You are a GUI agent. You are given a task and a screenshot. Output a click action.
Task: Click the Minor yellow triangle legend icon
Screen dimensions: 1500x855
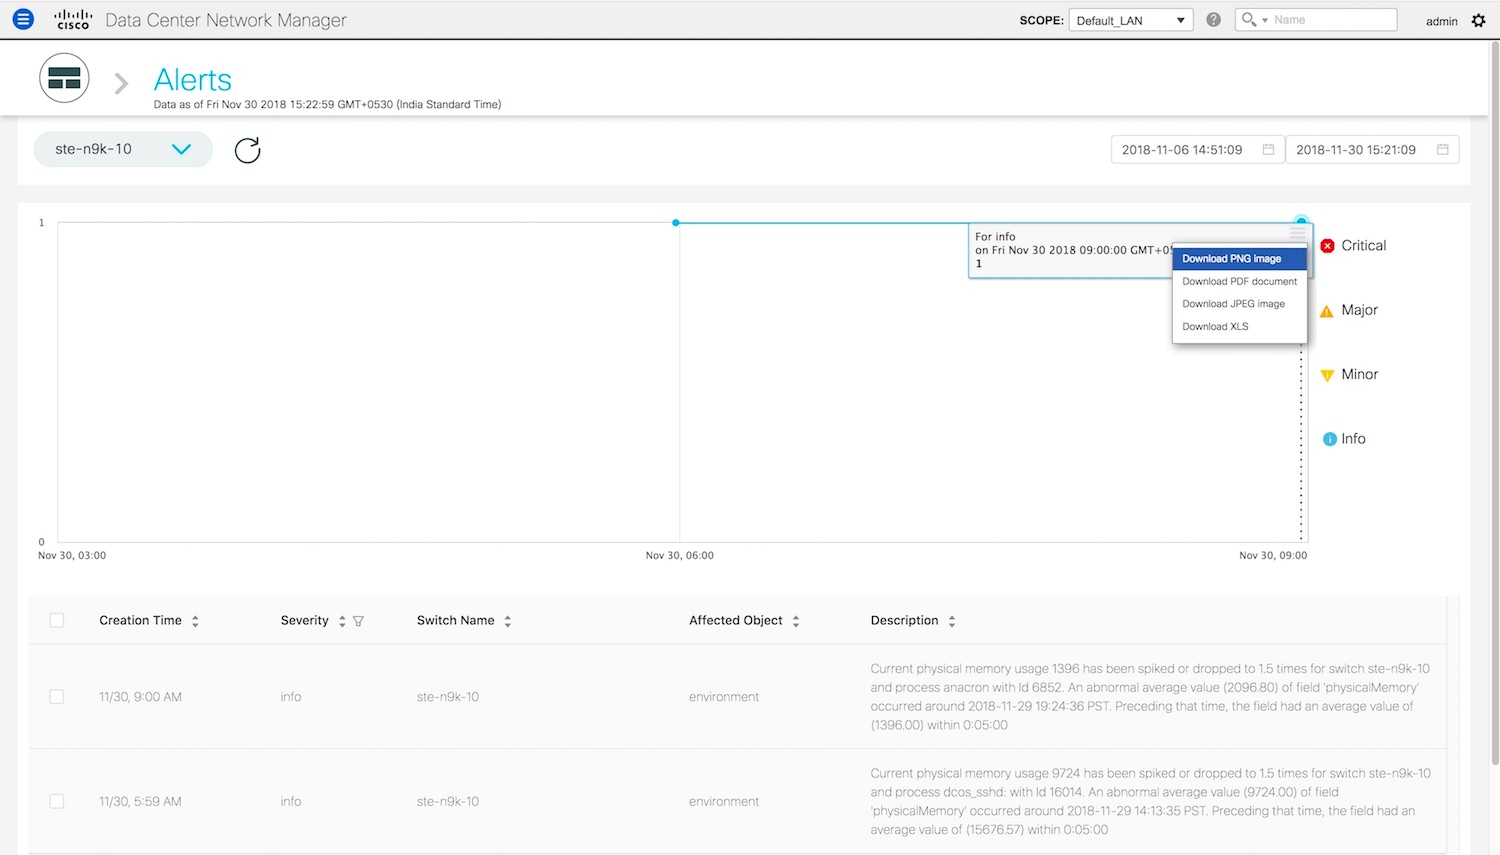(x=1327, y=375)
